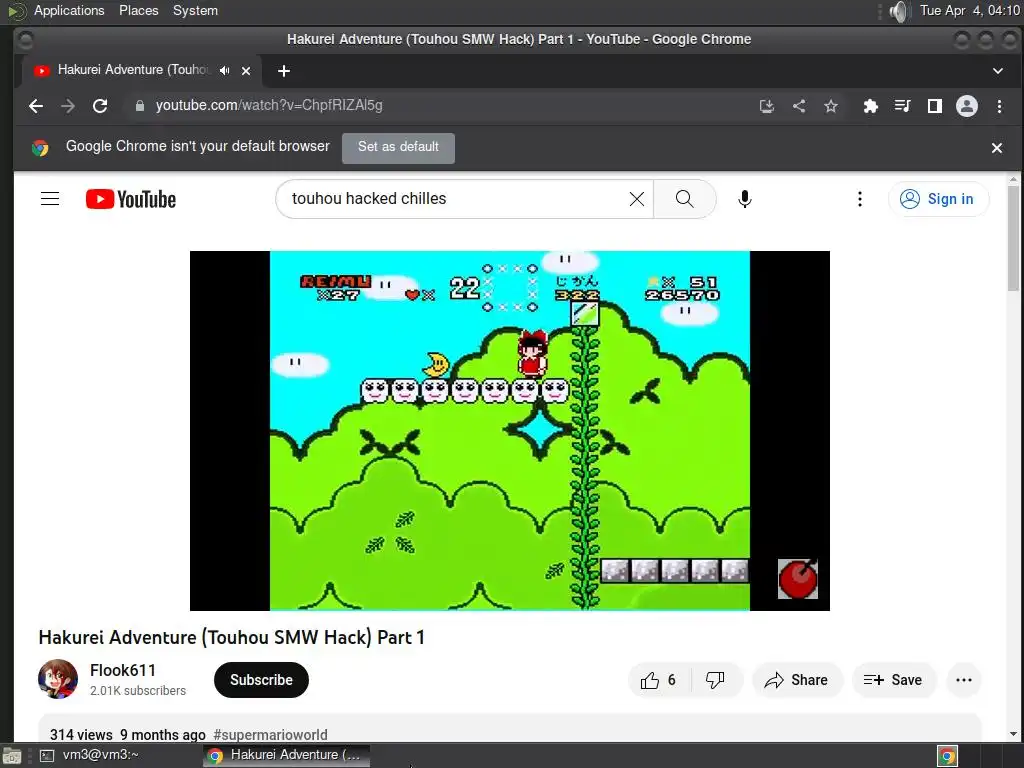1024x768 pixels.
Task: Click the video player to pause
Action: [x=509, y=430]
